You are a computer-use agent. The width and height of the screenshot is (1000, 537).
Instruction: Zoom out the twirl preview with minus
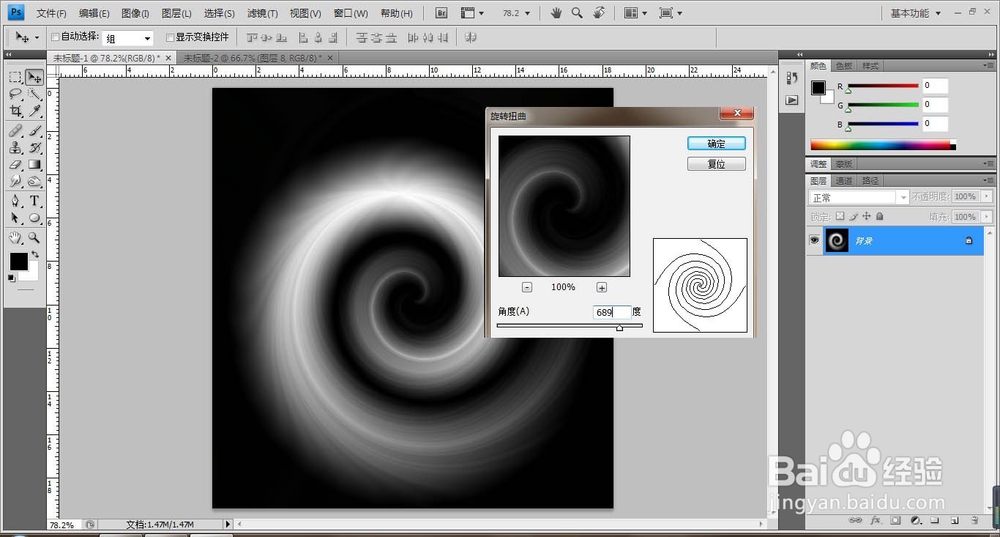tap(527, 288)
